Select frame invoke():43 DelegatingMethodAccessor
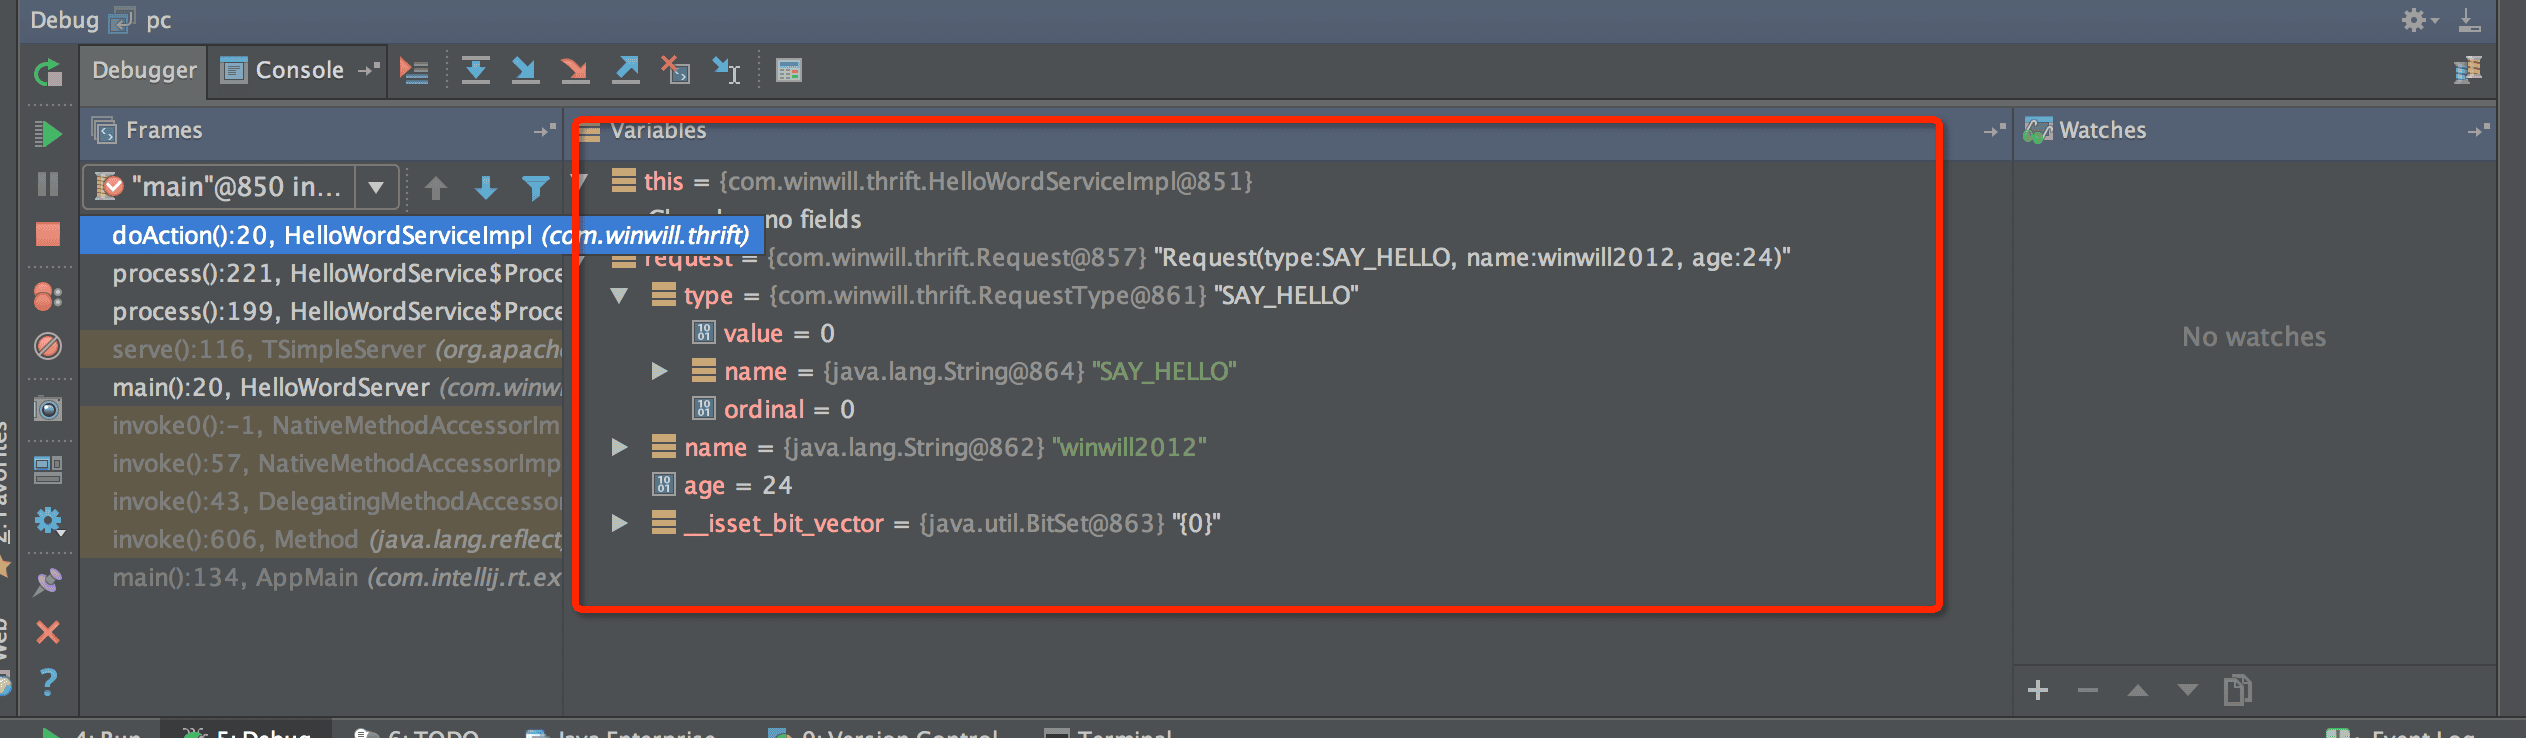This screenshot has height=738, width=2526. point(322,501)
